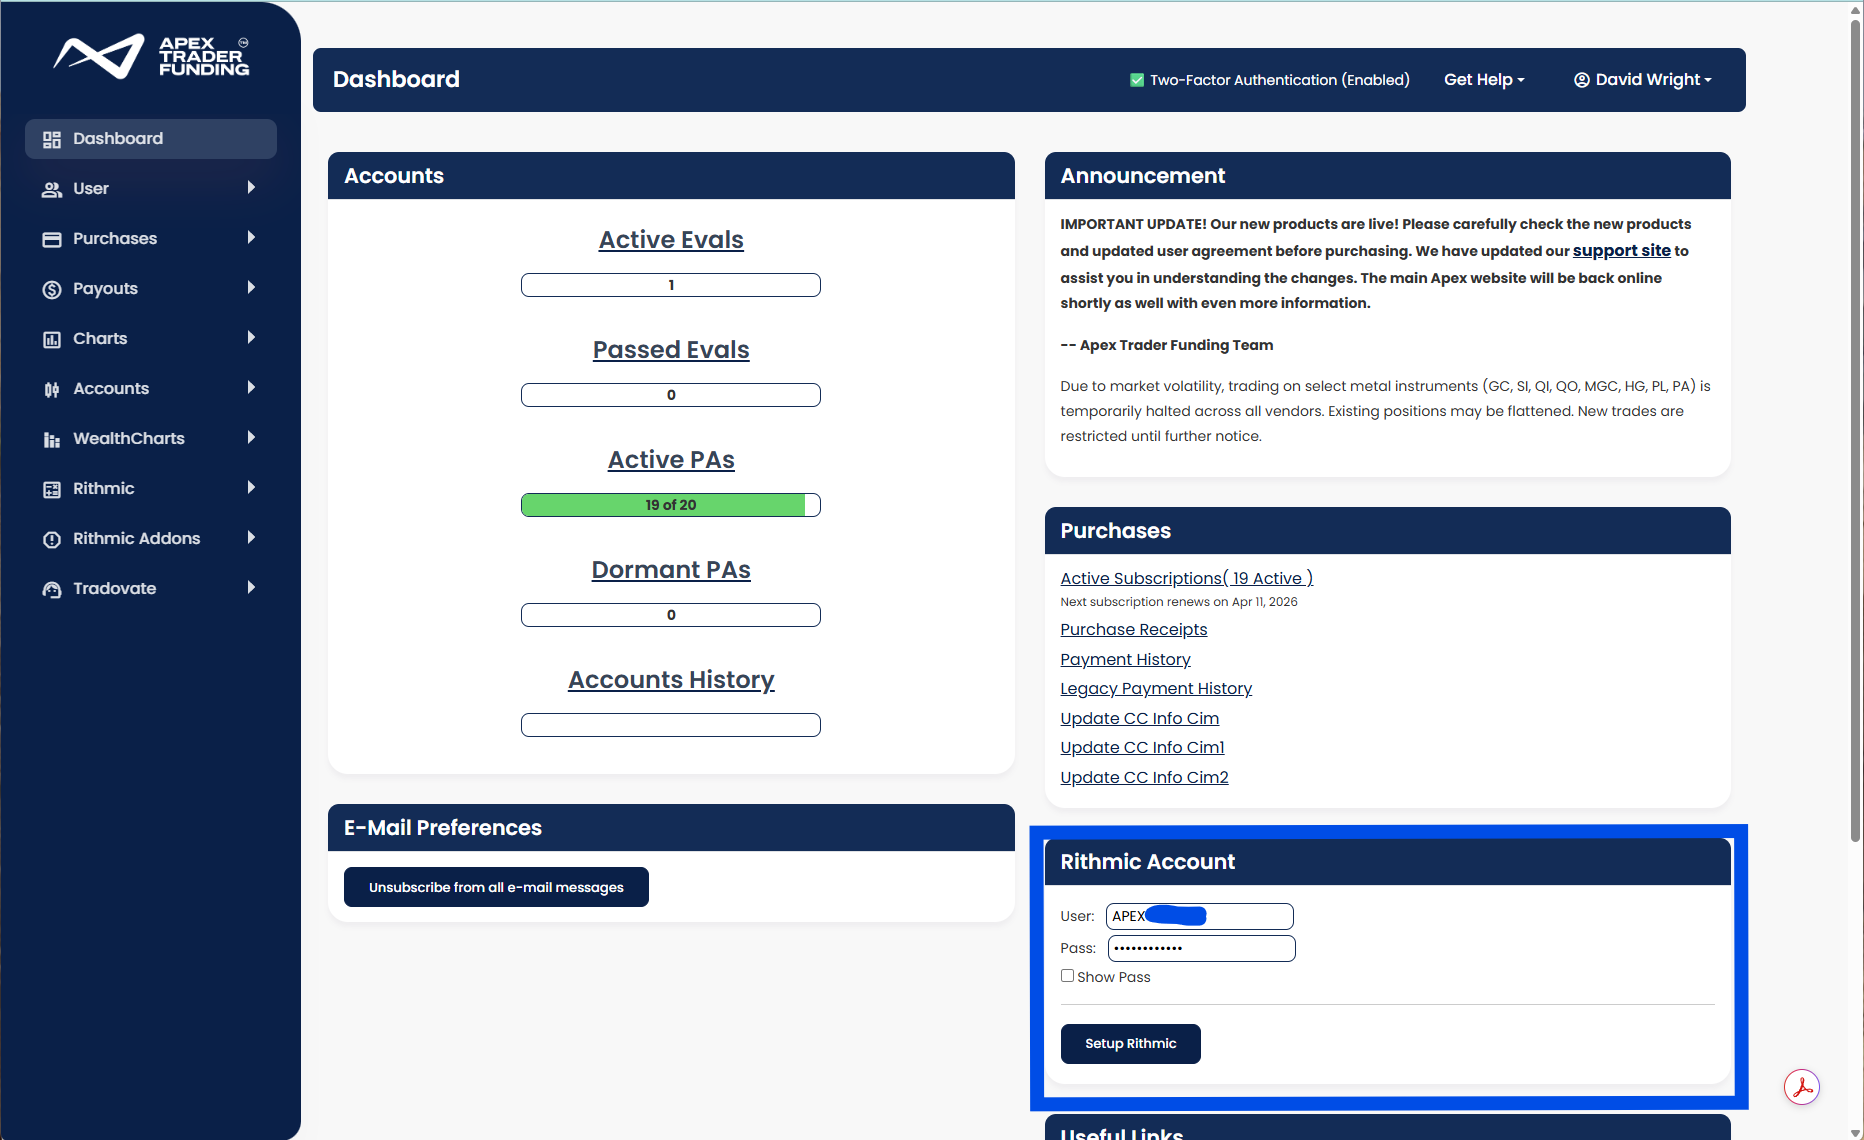The image size is (1864, 1140).
Task: Toggle the green checkmark next to Two-Factor Authentication
Action: tap(1137, 79)
